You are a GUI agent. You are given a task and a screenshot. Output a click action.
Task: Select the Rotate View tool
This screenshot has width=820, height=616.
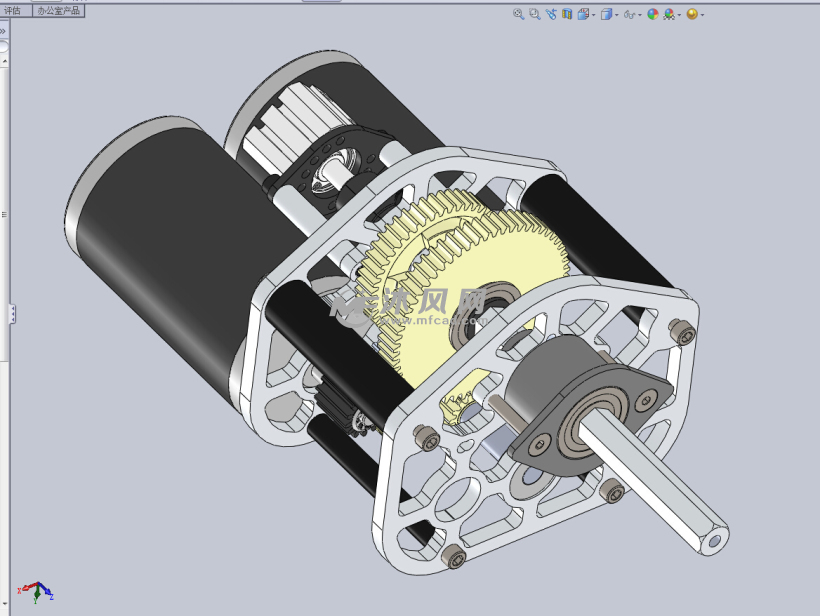pyautogui.click(x=551, y=14)
